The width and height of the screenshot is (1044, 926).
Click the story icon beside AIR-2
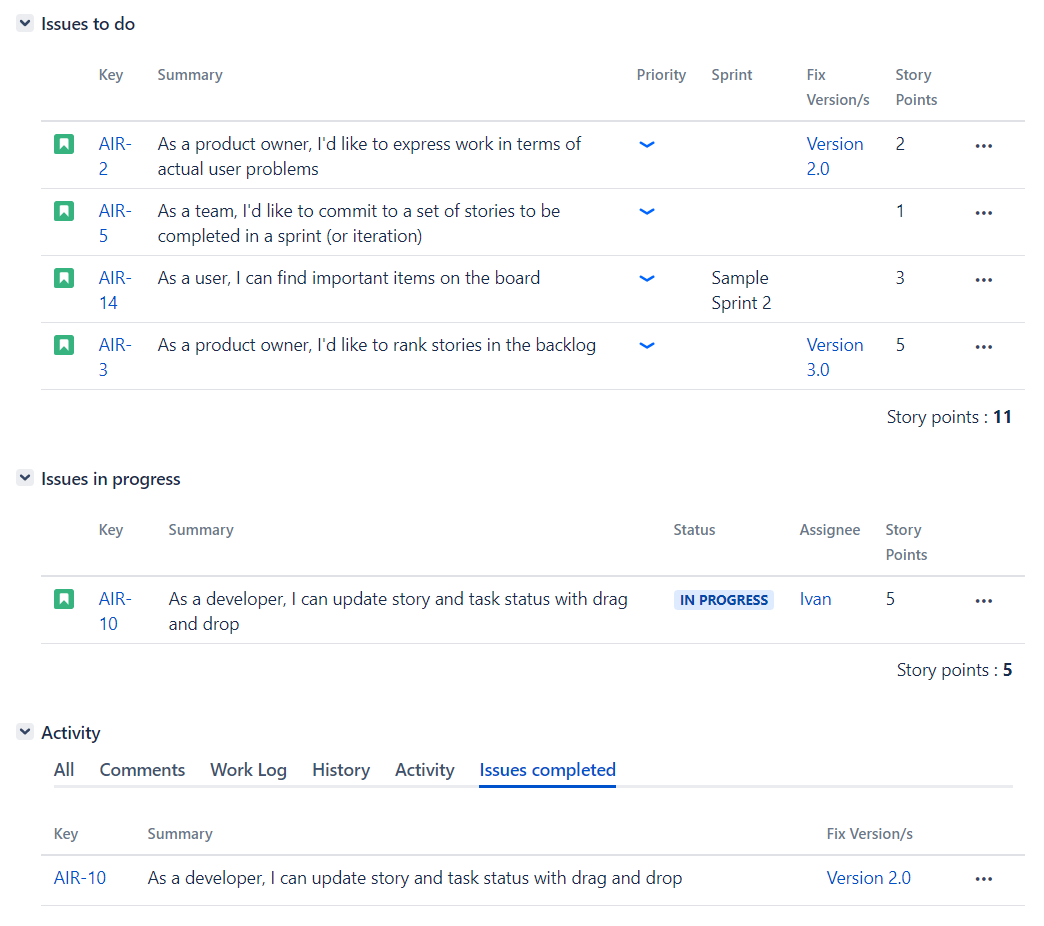(64, 145)
